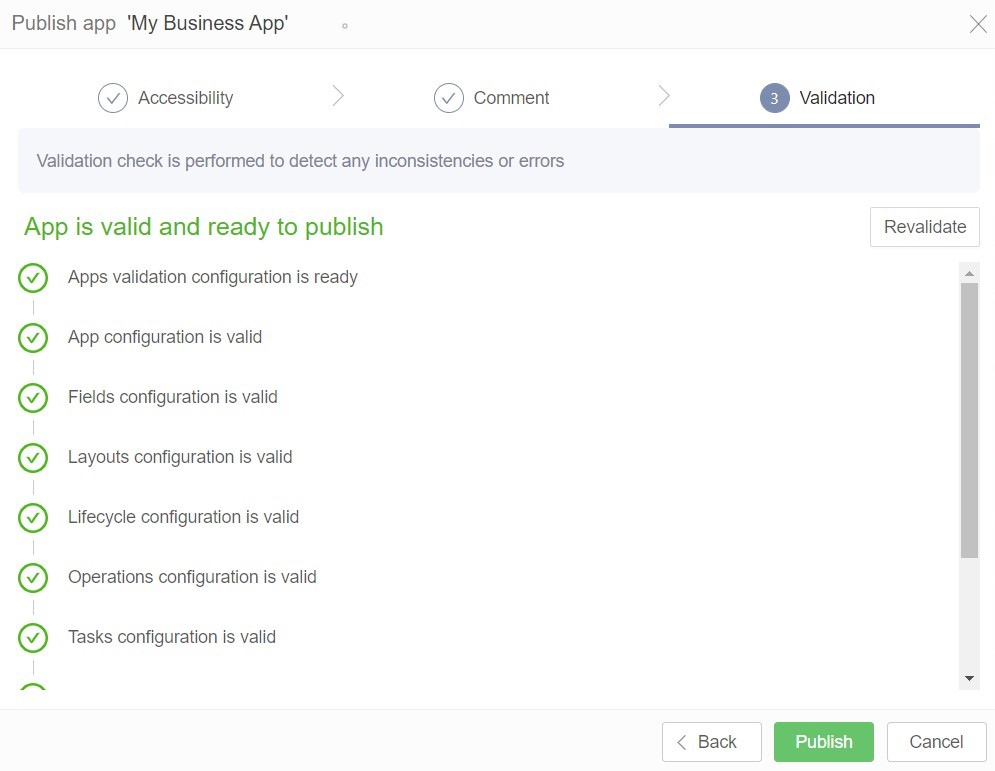Viewport: 995px width, 771px height.
Task: Click check icon beside Operations configuration is valid
Action: tap(33, 578)
